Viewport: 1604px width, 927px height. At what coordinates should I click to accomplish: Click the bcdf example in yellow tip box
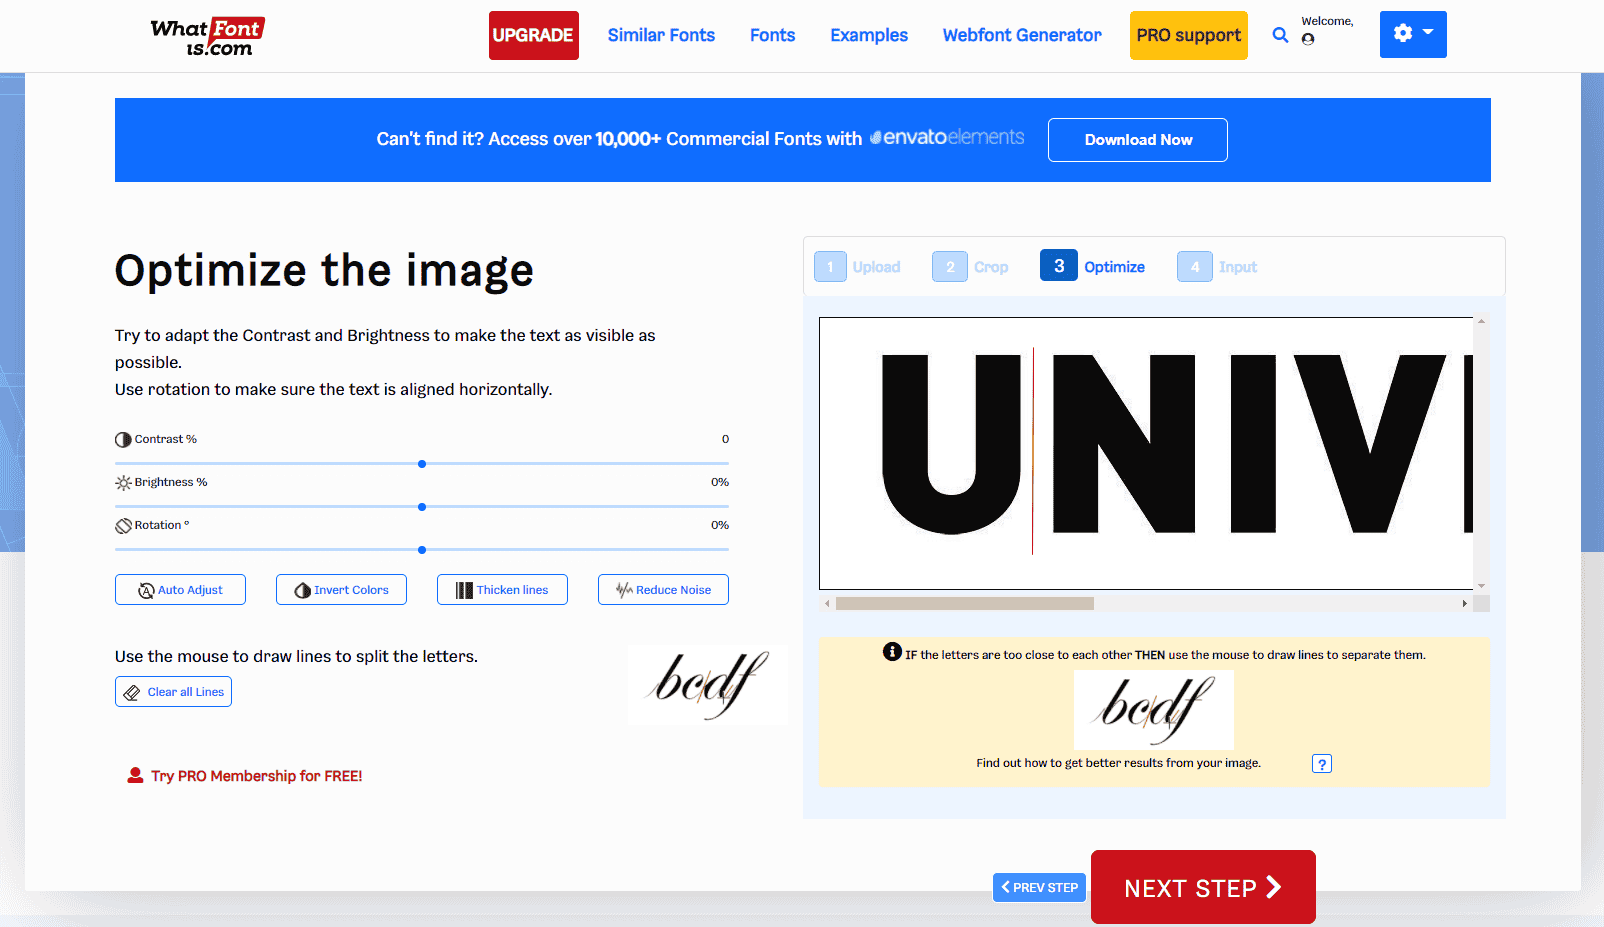(x=1154, y=709)
